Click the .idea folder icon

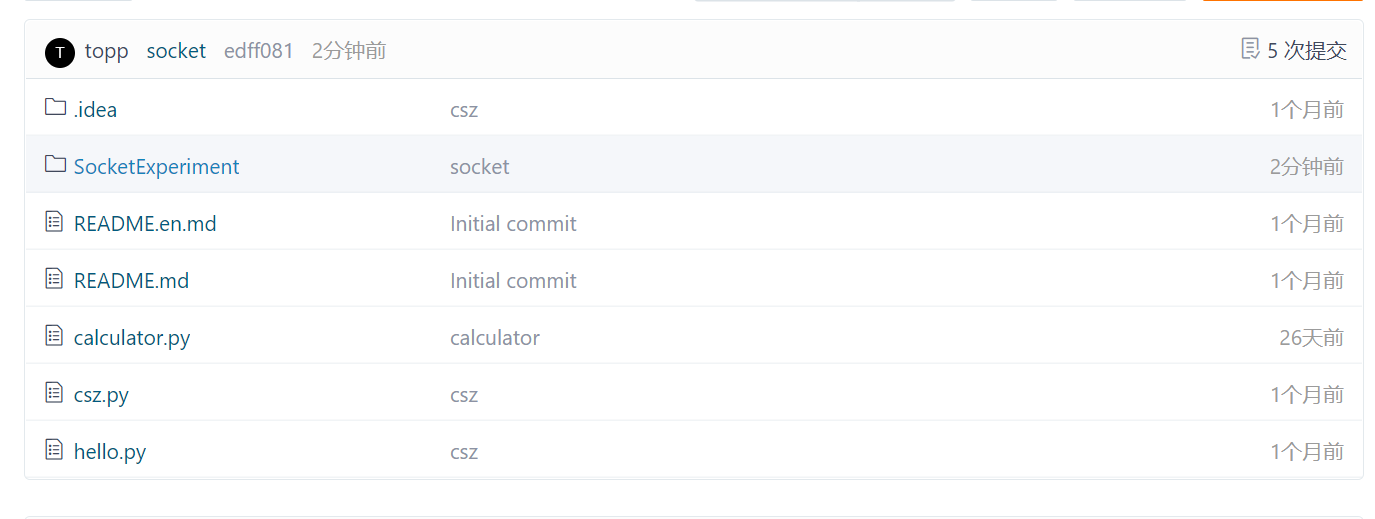[55, 108]
